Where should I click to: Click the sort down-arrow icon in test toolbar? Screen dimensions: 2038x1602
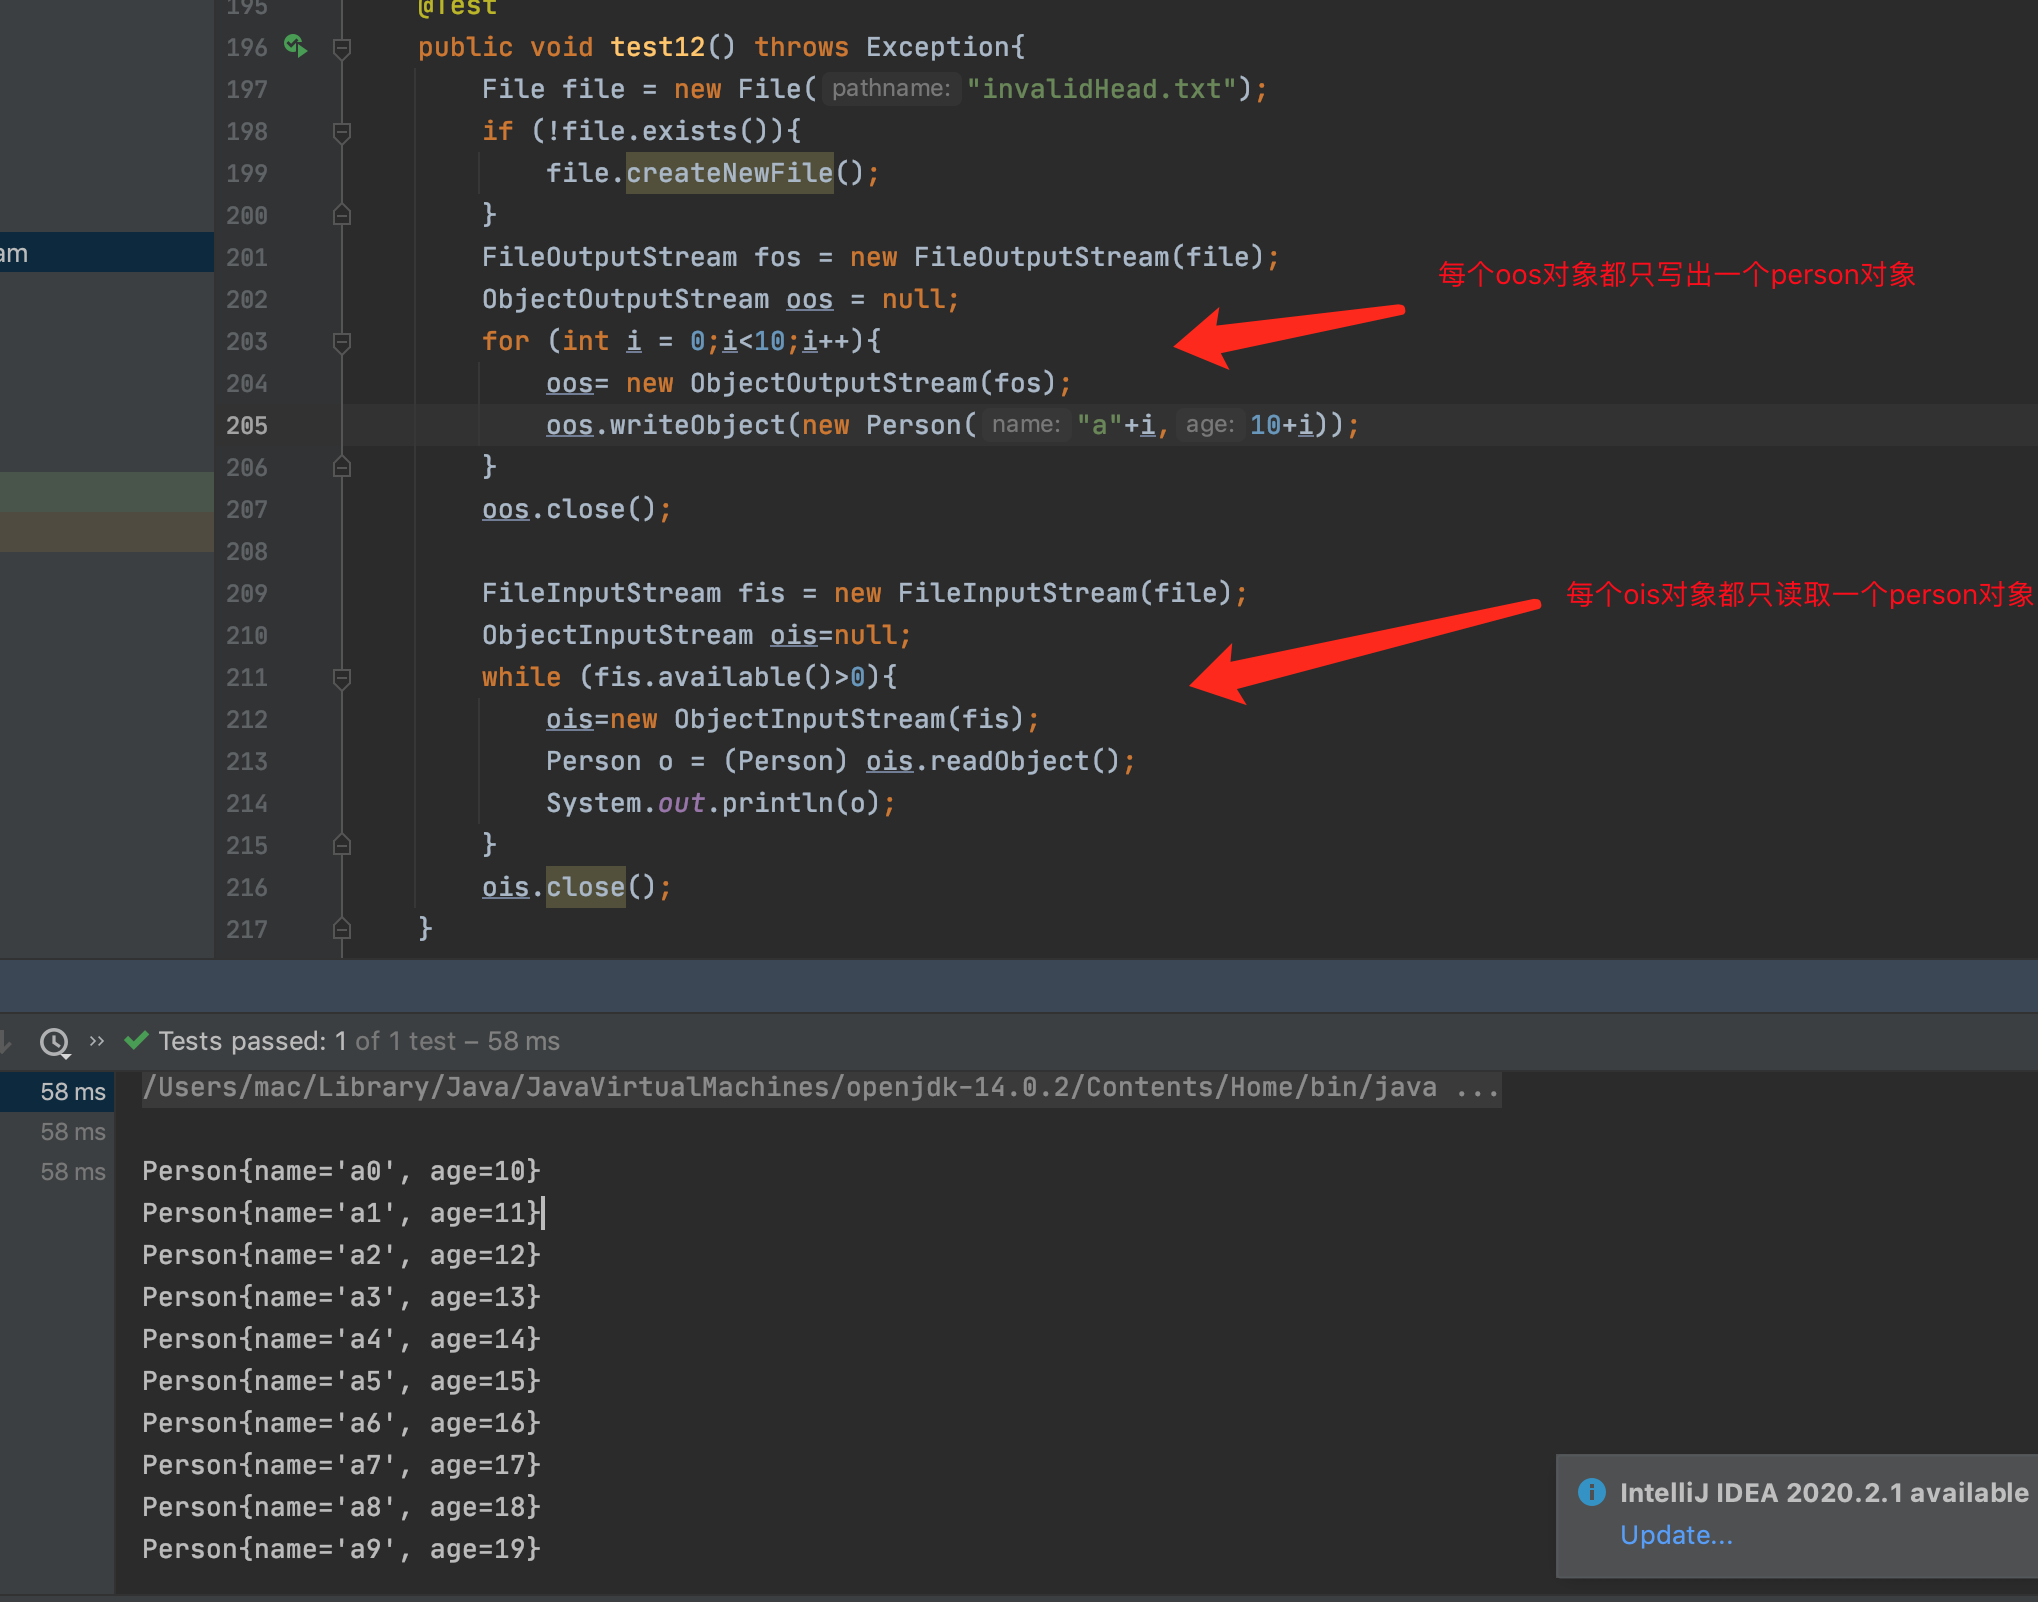tap(6, 1042)
